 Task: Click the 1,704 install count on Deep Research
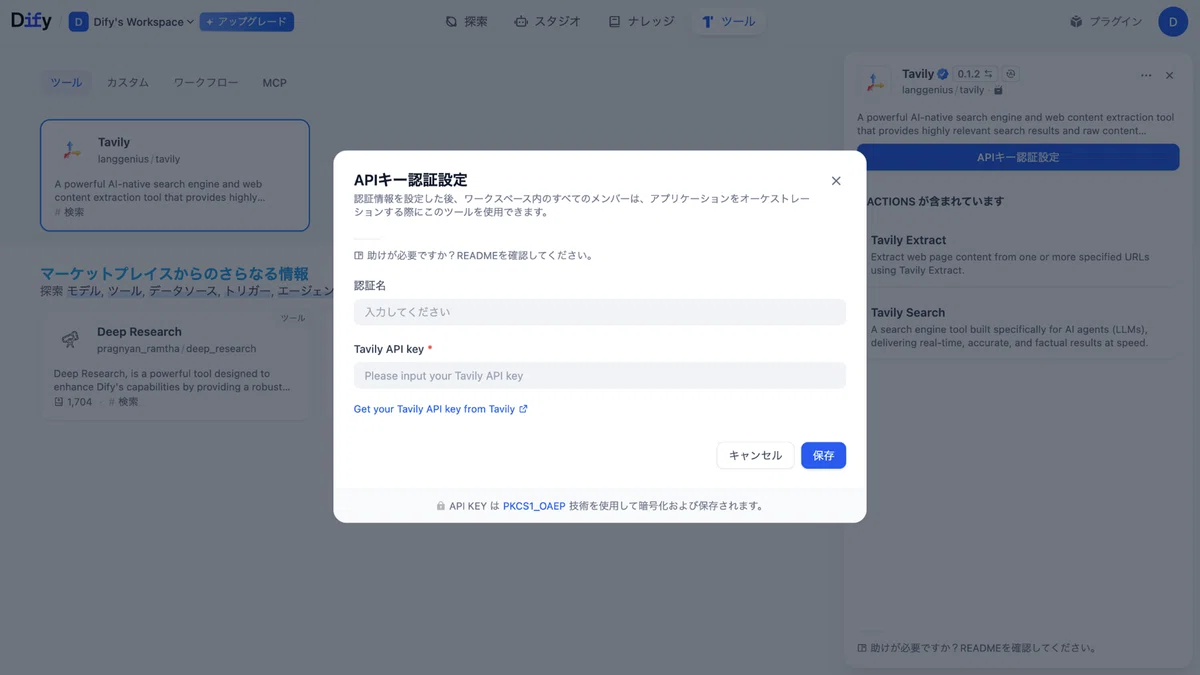point(74,402)
